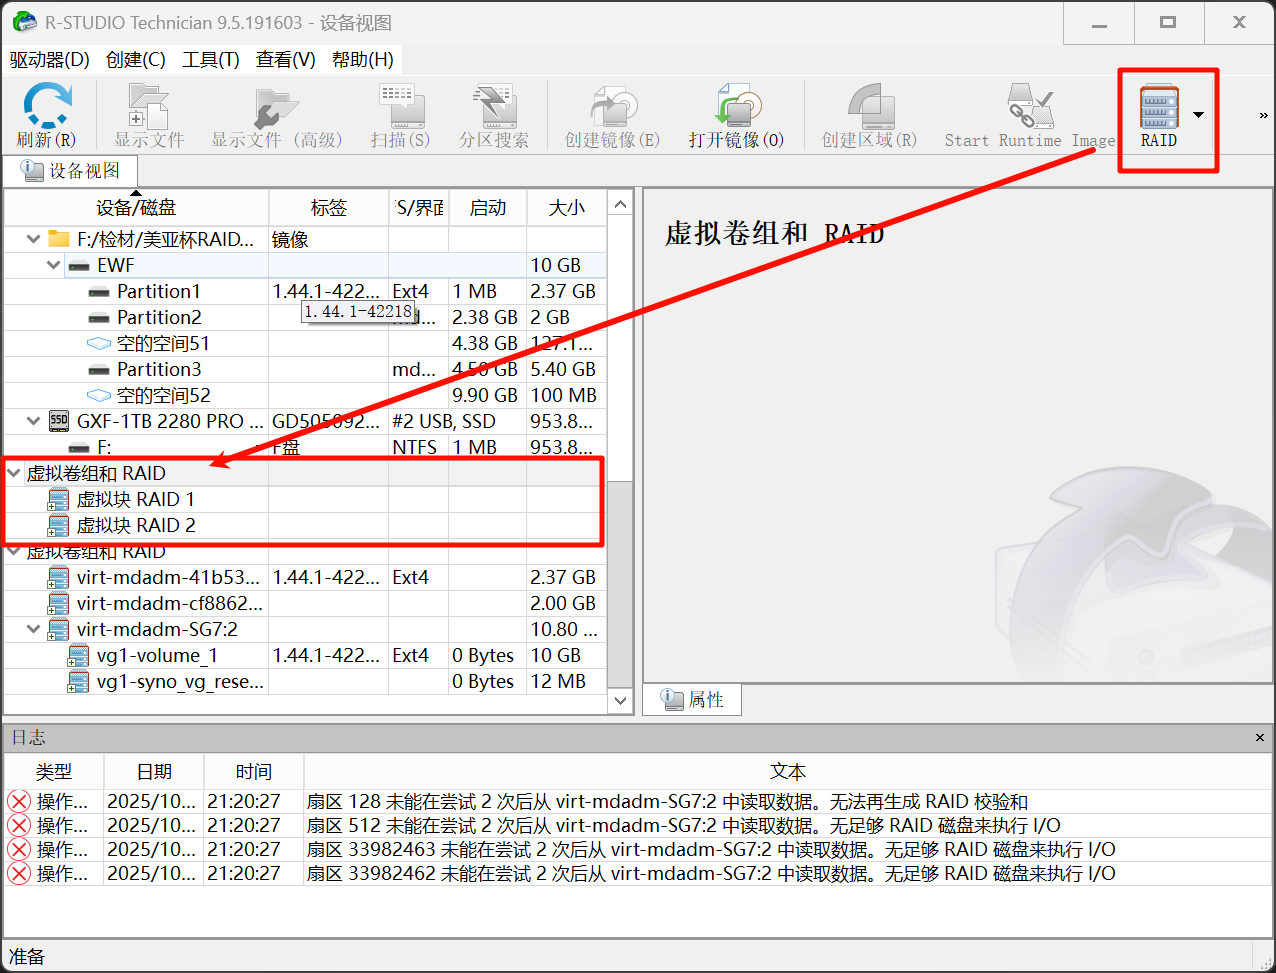This screenshot has width=1276, height=973.
Task: Click the Refresh (刷新) toolbar icon
Action: tap(47, 107)
